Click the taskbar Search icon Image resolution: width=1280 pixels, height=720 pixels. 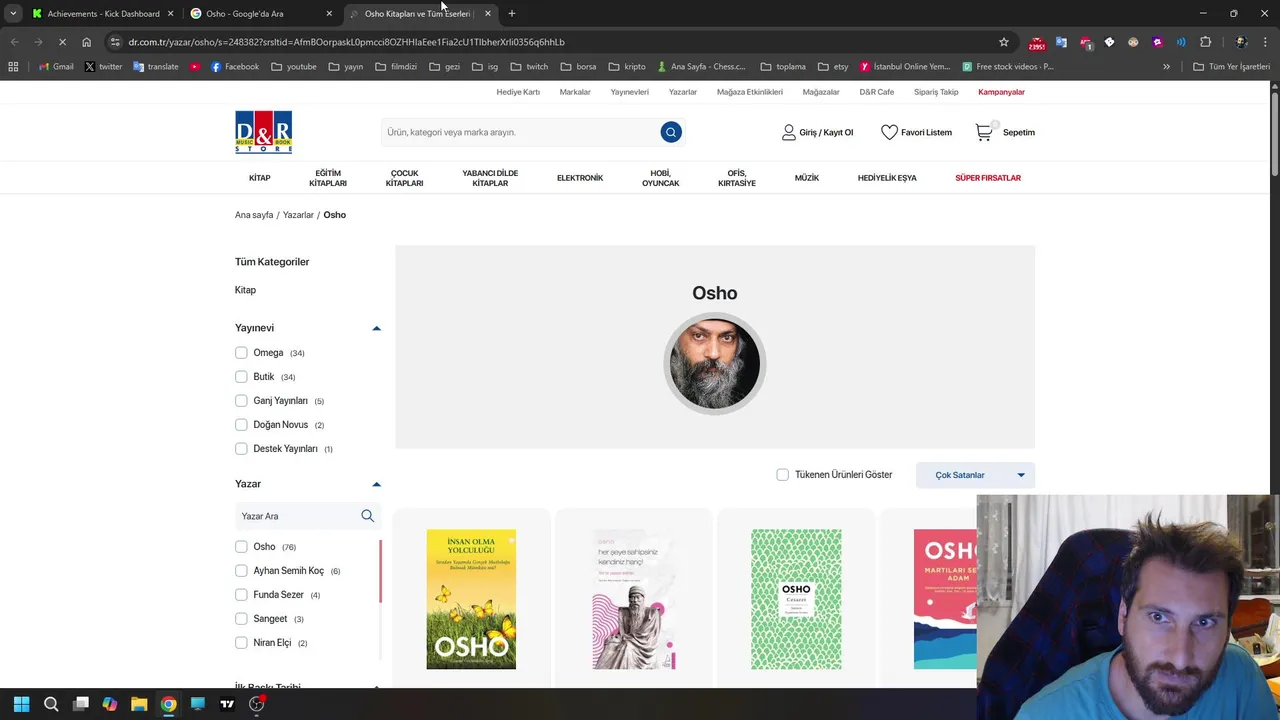[51, 704]
